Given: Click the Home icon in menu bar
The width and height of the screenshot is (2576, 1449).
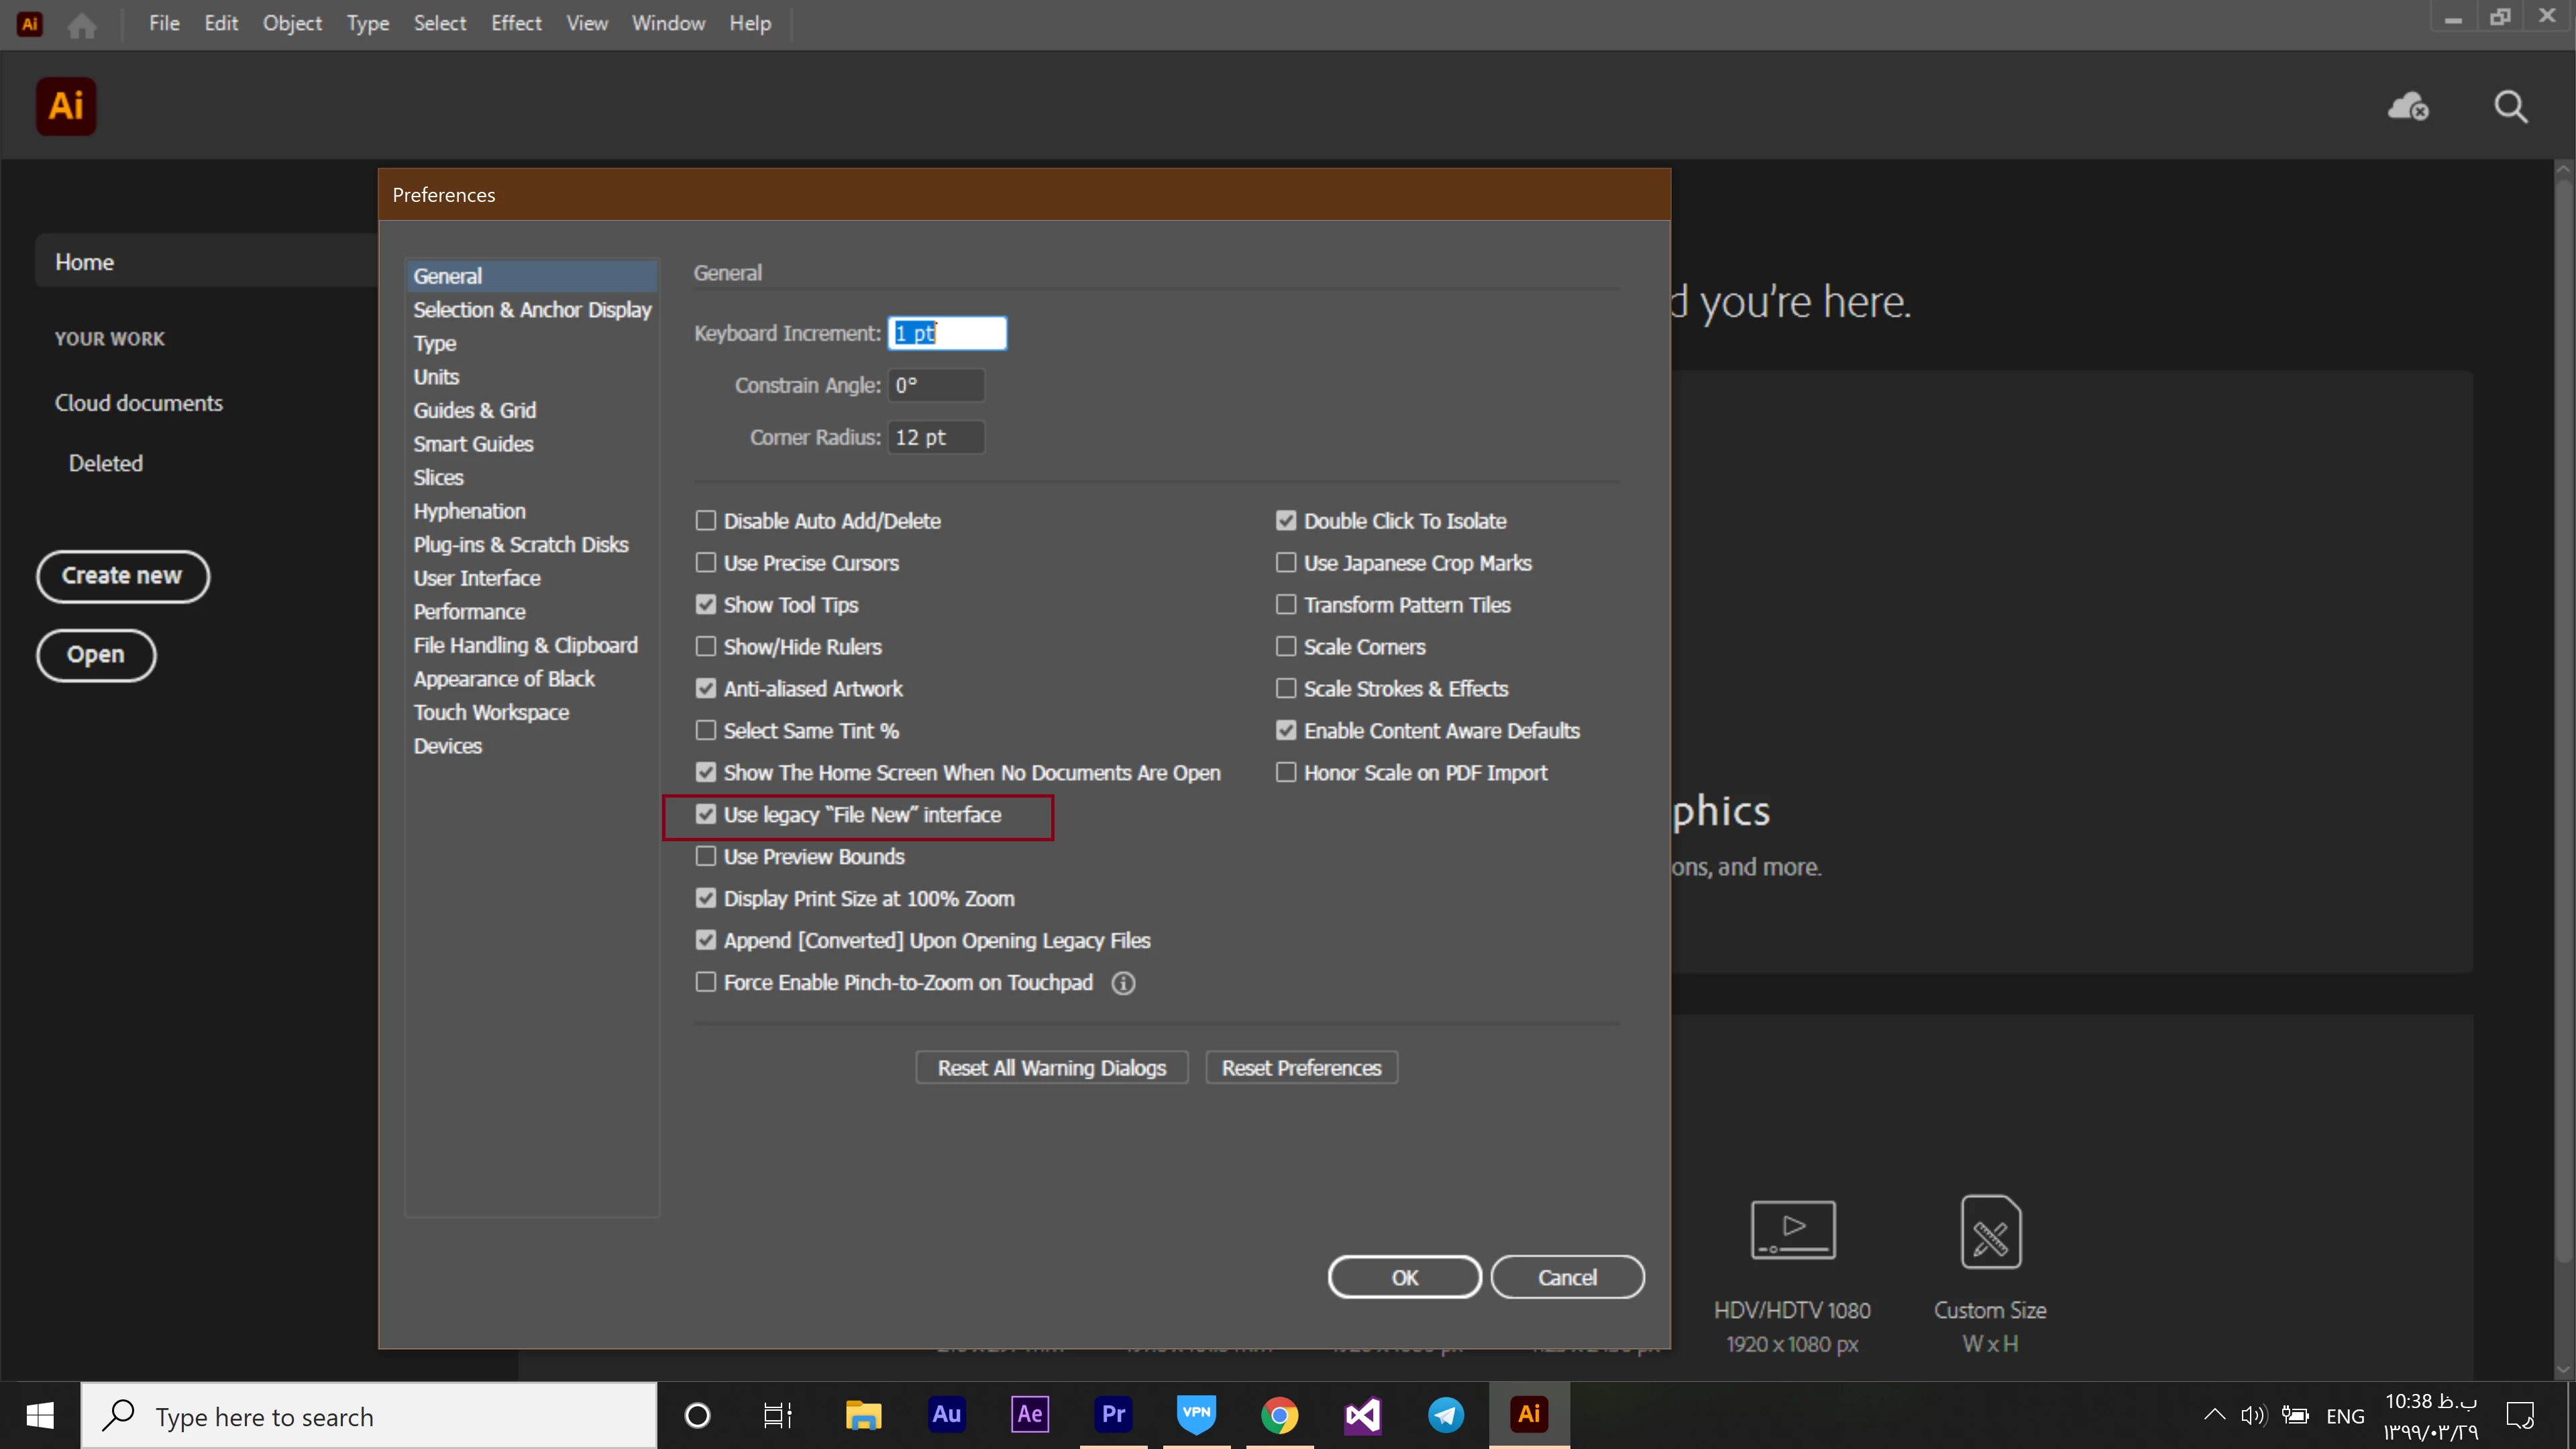Looking at the screenshot, I should [x=82, y=24].
